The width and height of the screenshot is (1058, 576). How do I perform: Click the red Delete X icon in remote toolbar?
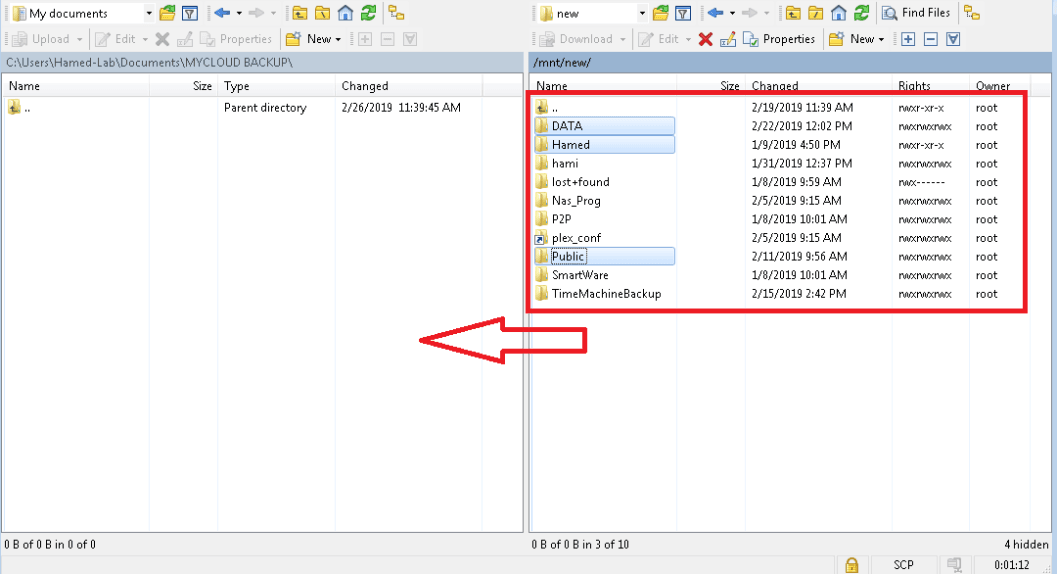point(706,39)
